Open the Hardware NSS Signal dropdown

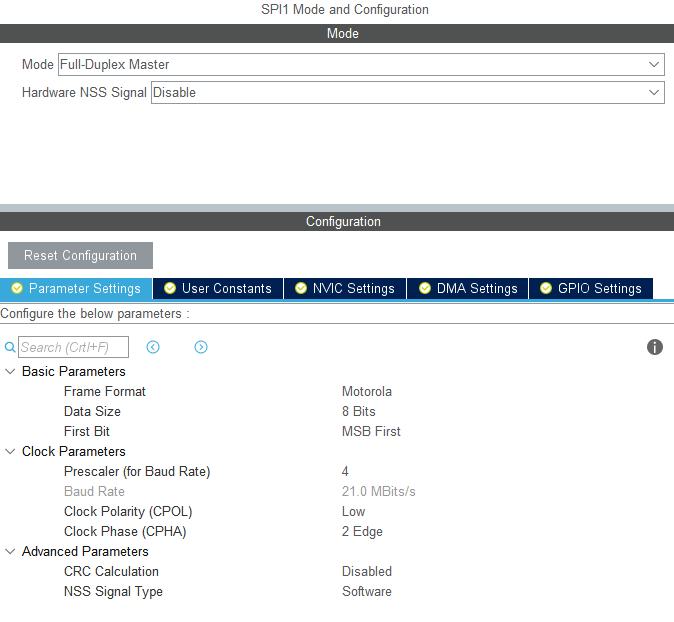pyautogui.click(x=407, y=92)
